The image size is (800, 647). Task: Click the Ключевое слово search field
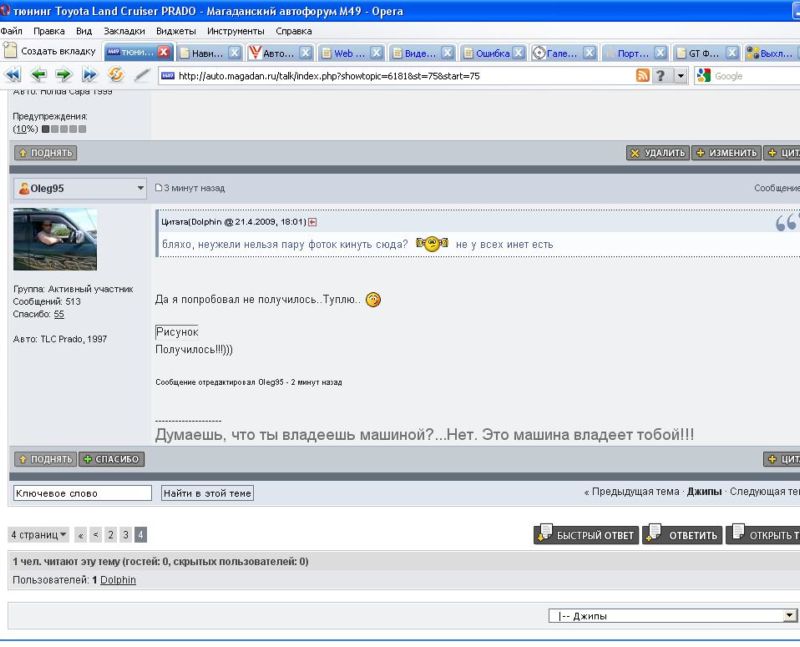coord(81,493)
